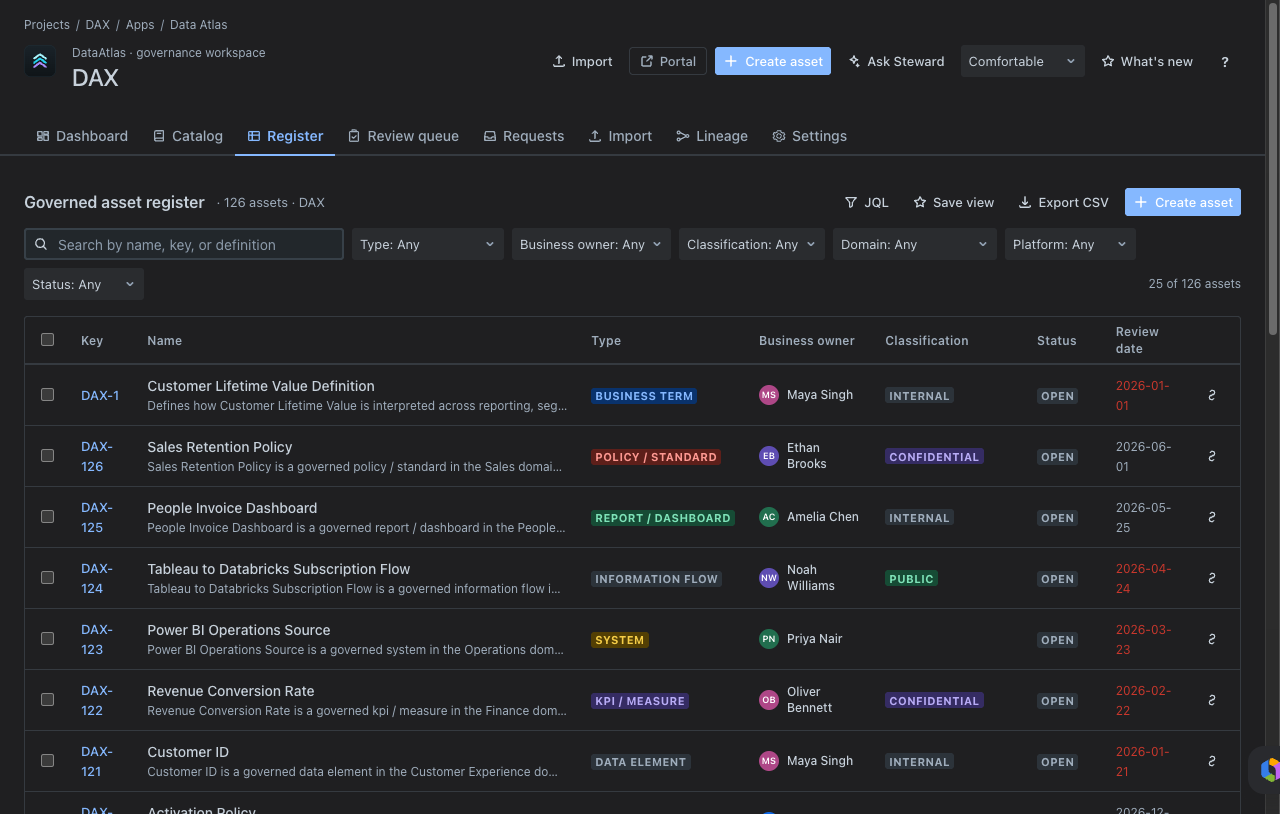Click the search magnifier icon

click(x=41, y=244)
